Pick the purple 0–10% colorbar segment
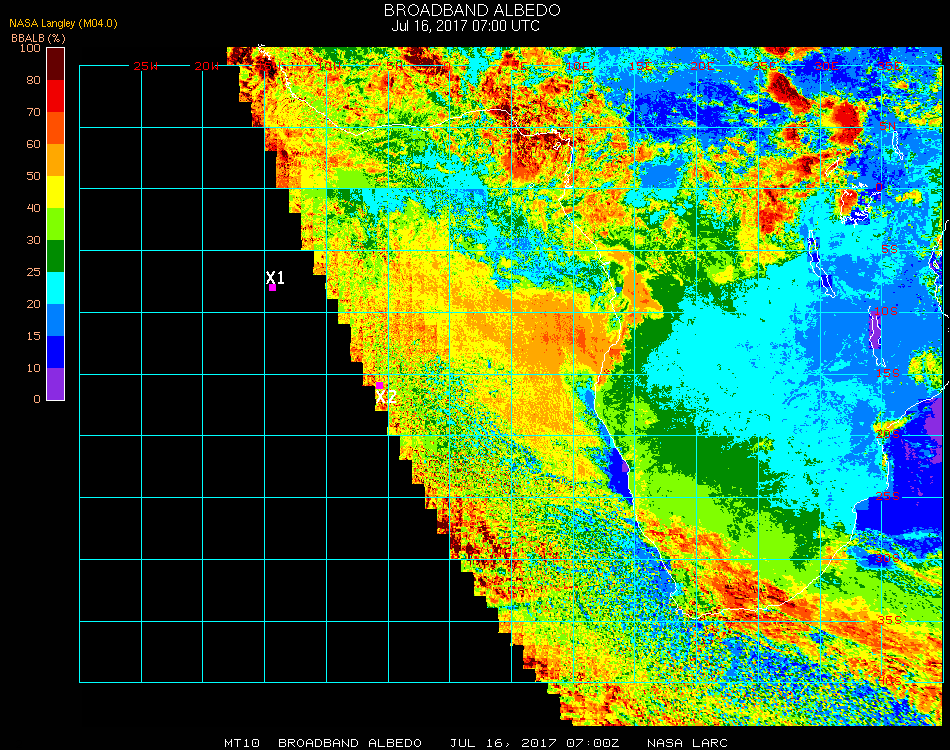Screen dimensions: 950x750 [56, 384]
